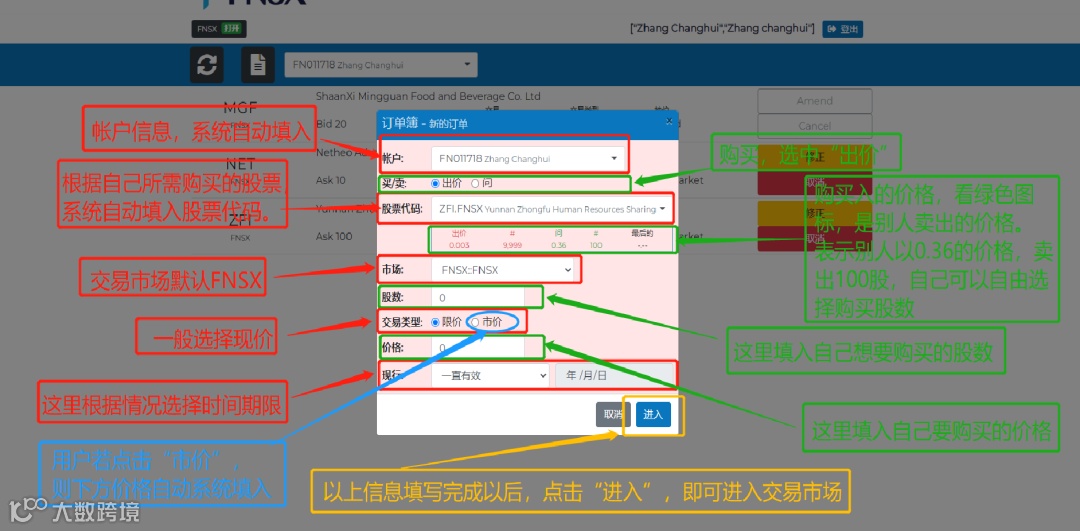Open the 市场 FNSX::FNSX dropdown
Screen dimensions: 1080x531
[503, 270]
